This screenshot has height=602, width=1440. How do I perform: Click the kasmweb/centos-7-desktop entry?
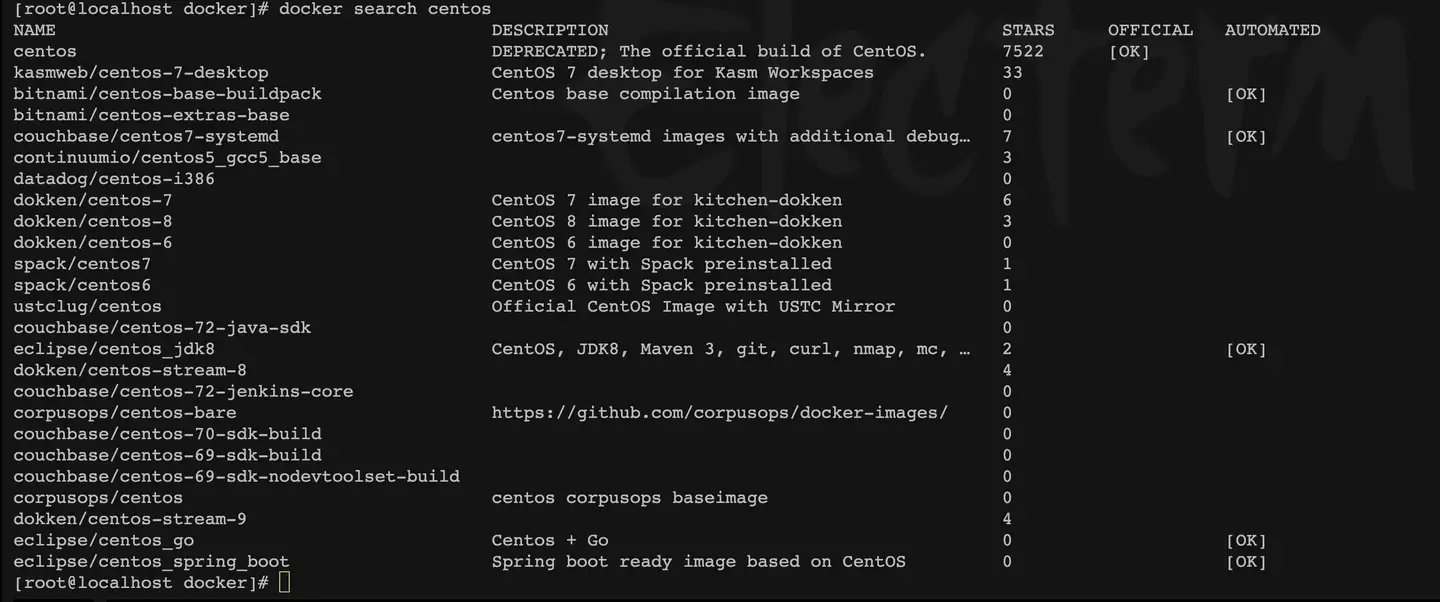(x=141, y=73)
